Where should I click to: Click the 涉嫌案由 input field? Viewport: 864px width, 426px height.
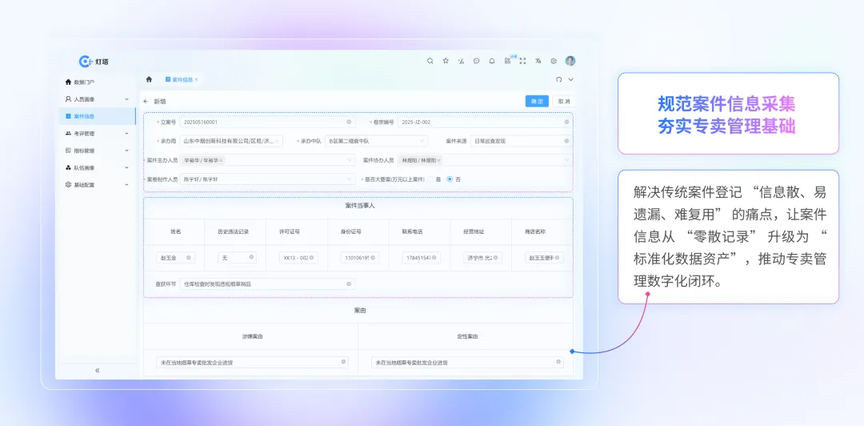tap(252, 362)
